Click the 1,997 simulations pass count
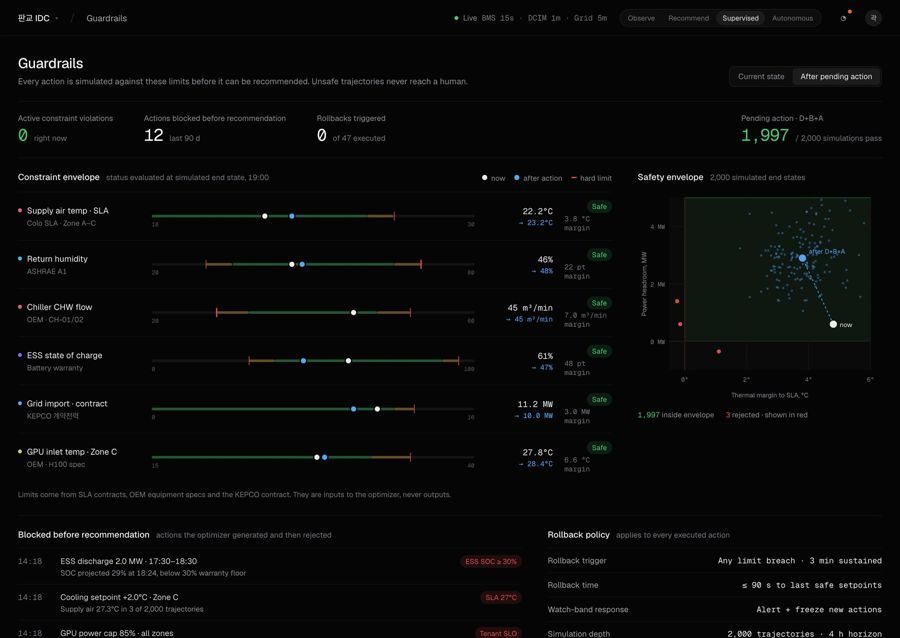900x638 pixels. point(765,135)
